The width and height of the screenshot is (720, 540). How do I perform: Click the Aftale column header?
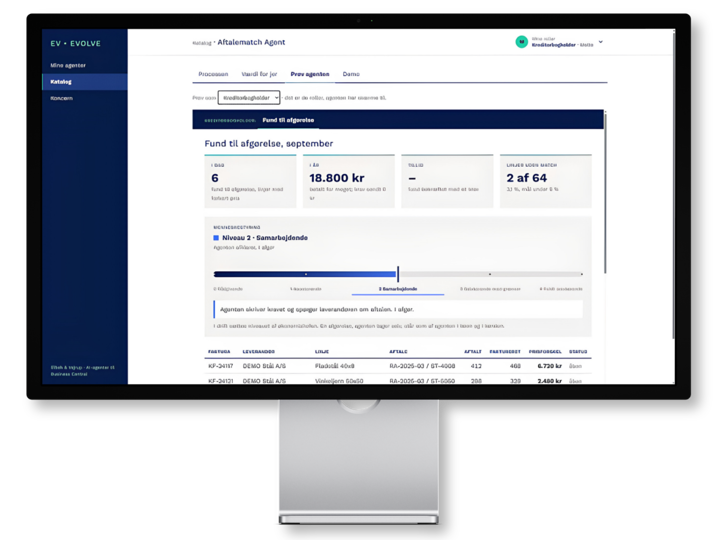tap(398, 352)
